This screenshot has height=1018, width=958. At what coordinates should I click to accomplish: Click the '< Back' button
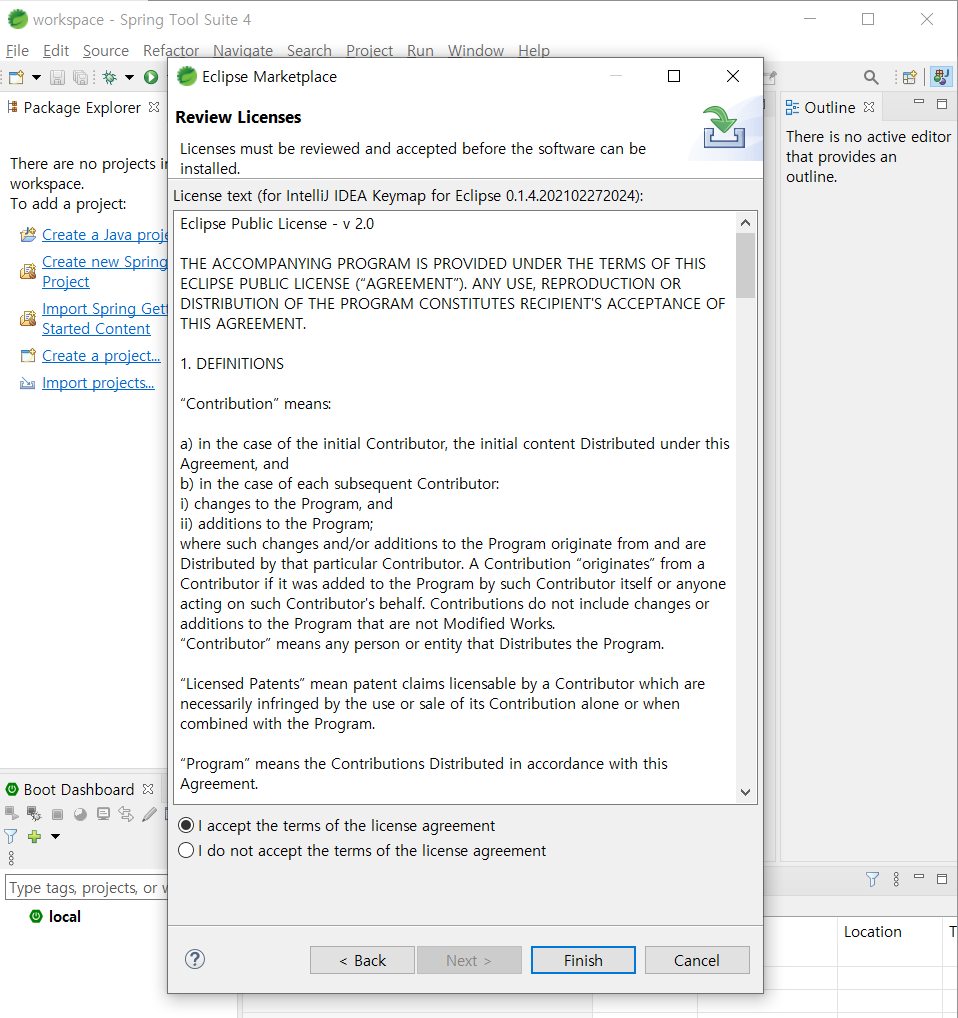(x=362, y=960)
